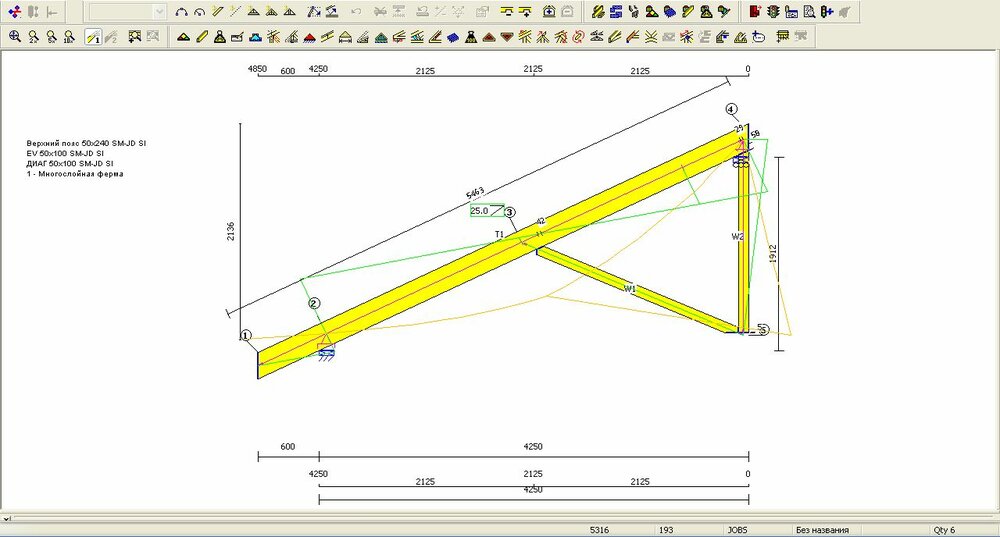Click node marker 1 at truss heel
This screenshot has height=537, width=1000.
pyautogui.click(x=246, y=335)
